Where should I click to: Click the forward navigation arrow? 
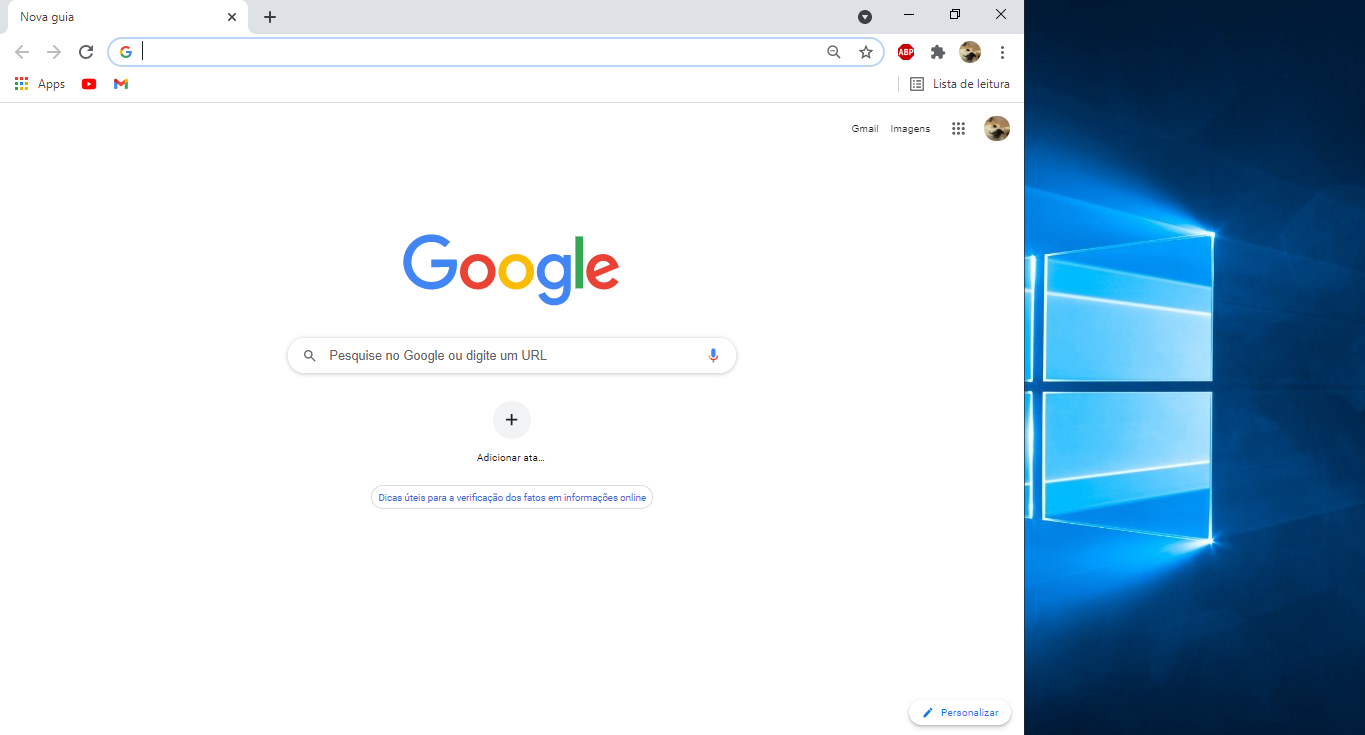tap(54, 52)
